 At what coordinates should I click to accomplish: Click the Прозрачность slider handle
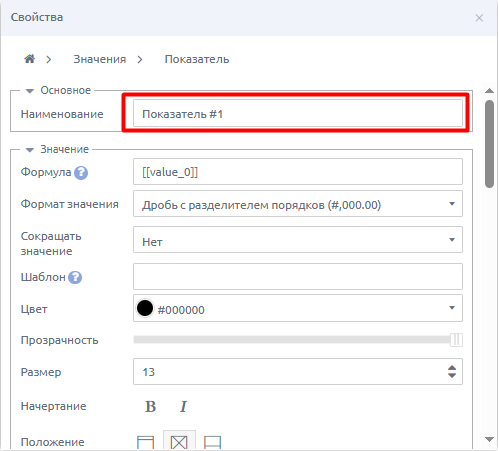(456, 340)
